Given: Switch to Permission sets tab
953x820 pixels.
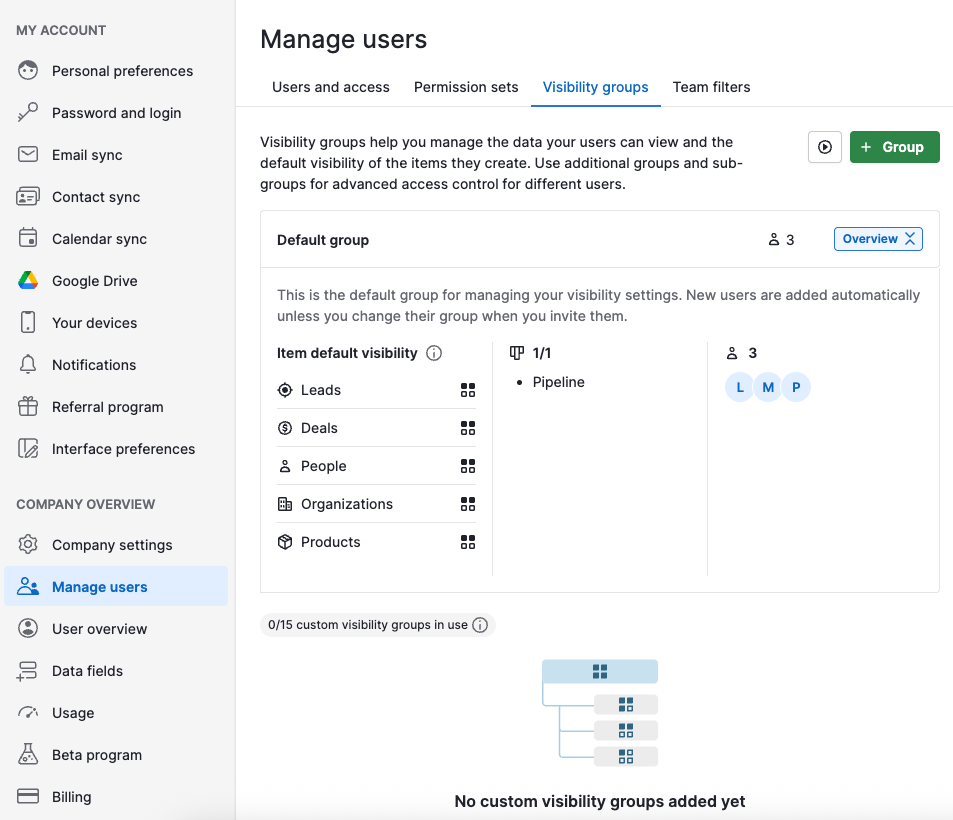Looking at the screenshot, I should [x=466, y=87].
